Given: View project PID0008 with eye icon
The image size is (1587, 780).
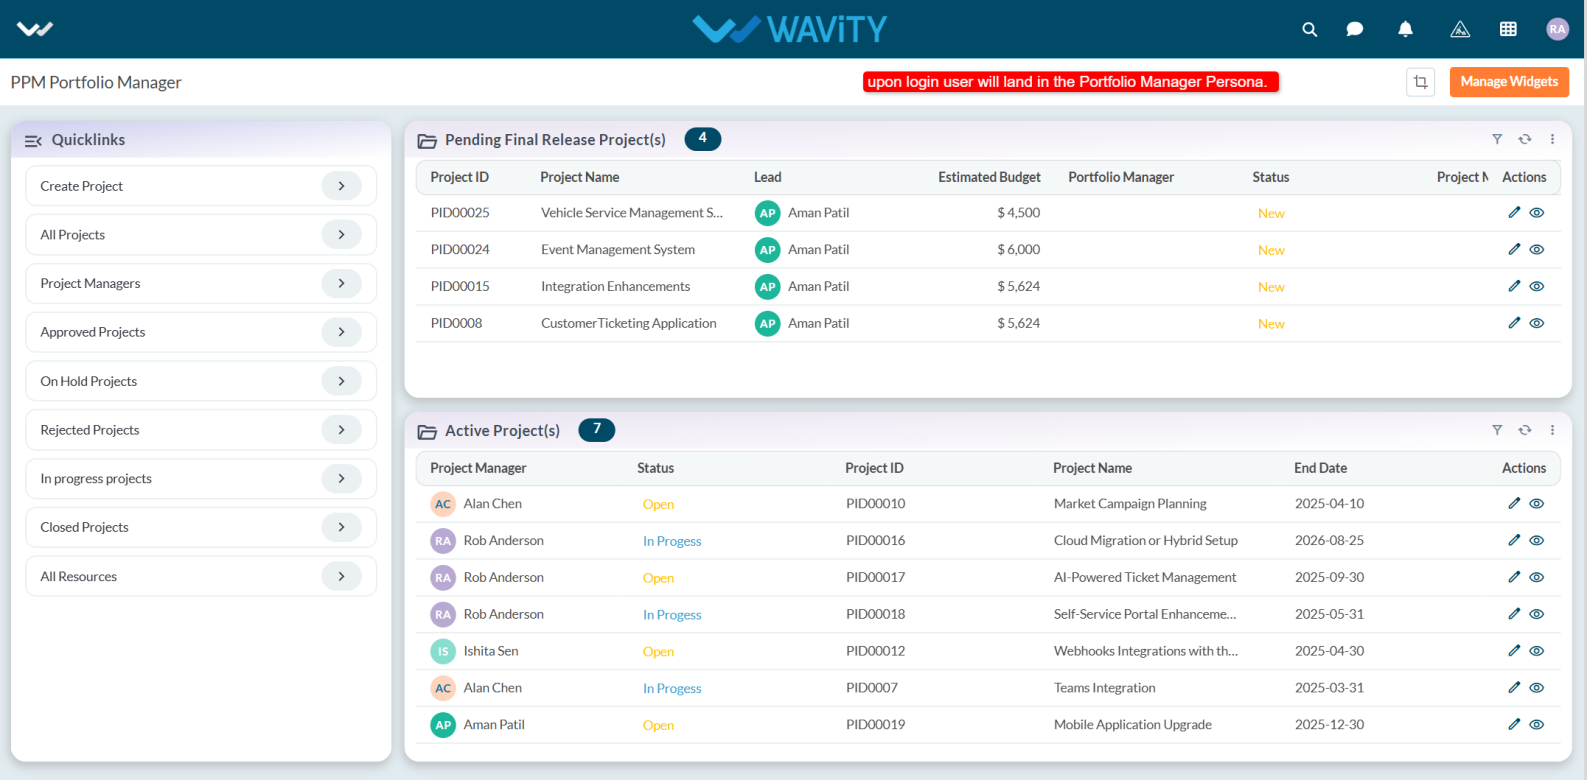Looking at the screenshot, I should (x=1537, y=323).
